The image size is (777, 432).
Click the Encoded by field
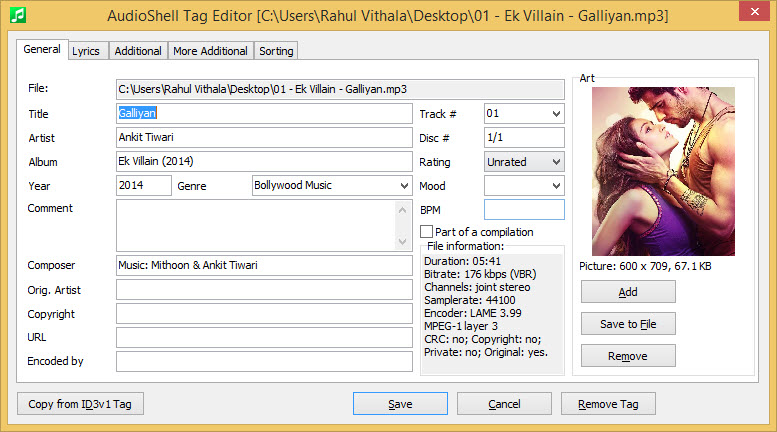[x=264, y=361]
